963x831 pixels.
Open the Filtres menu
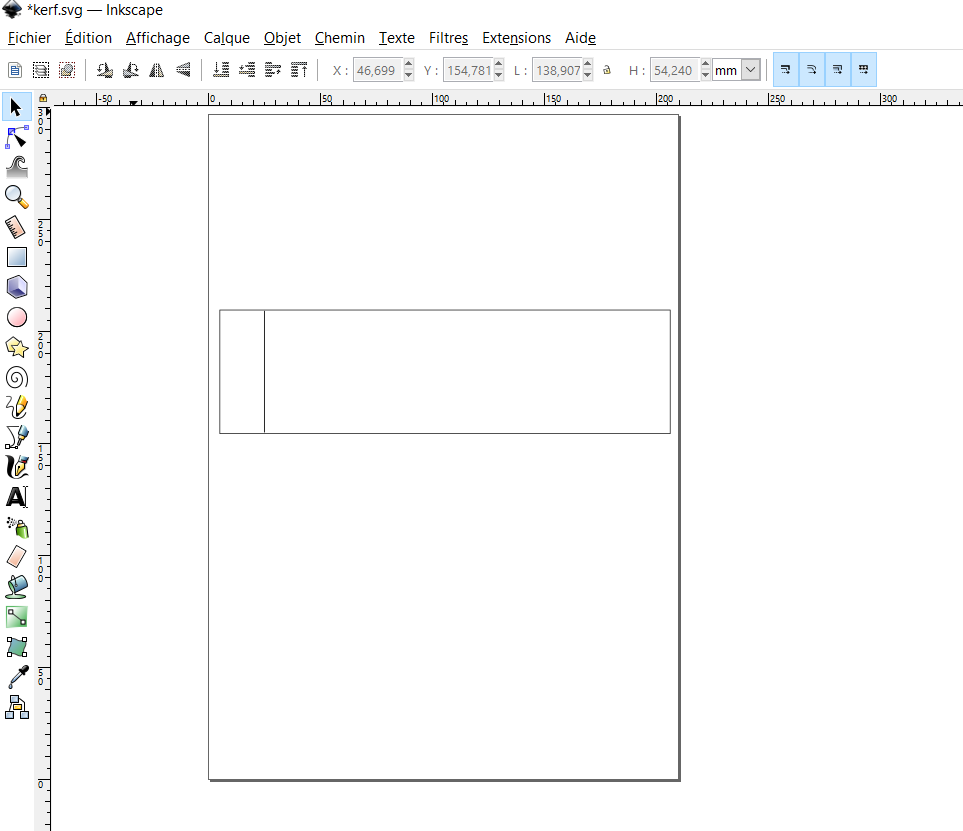point(448,38)
